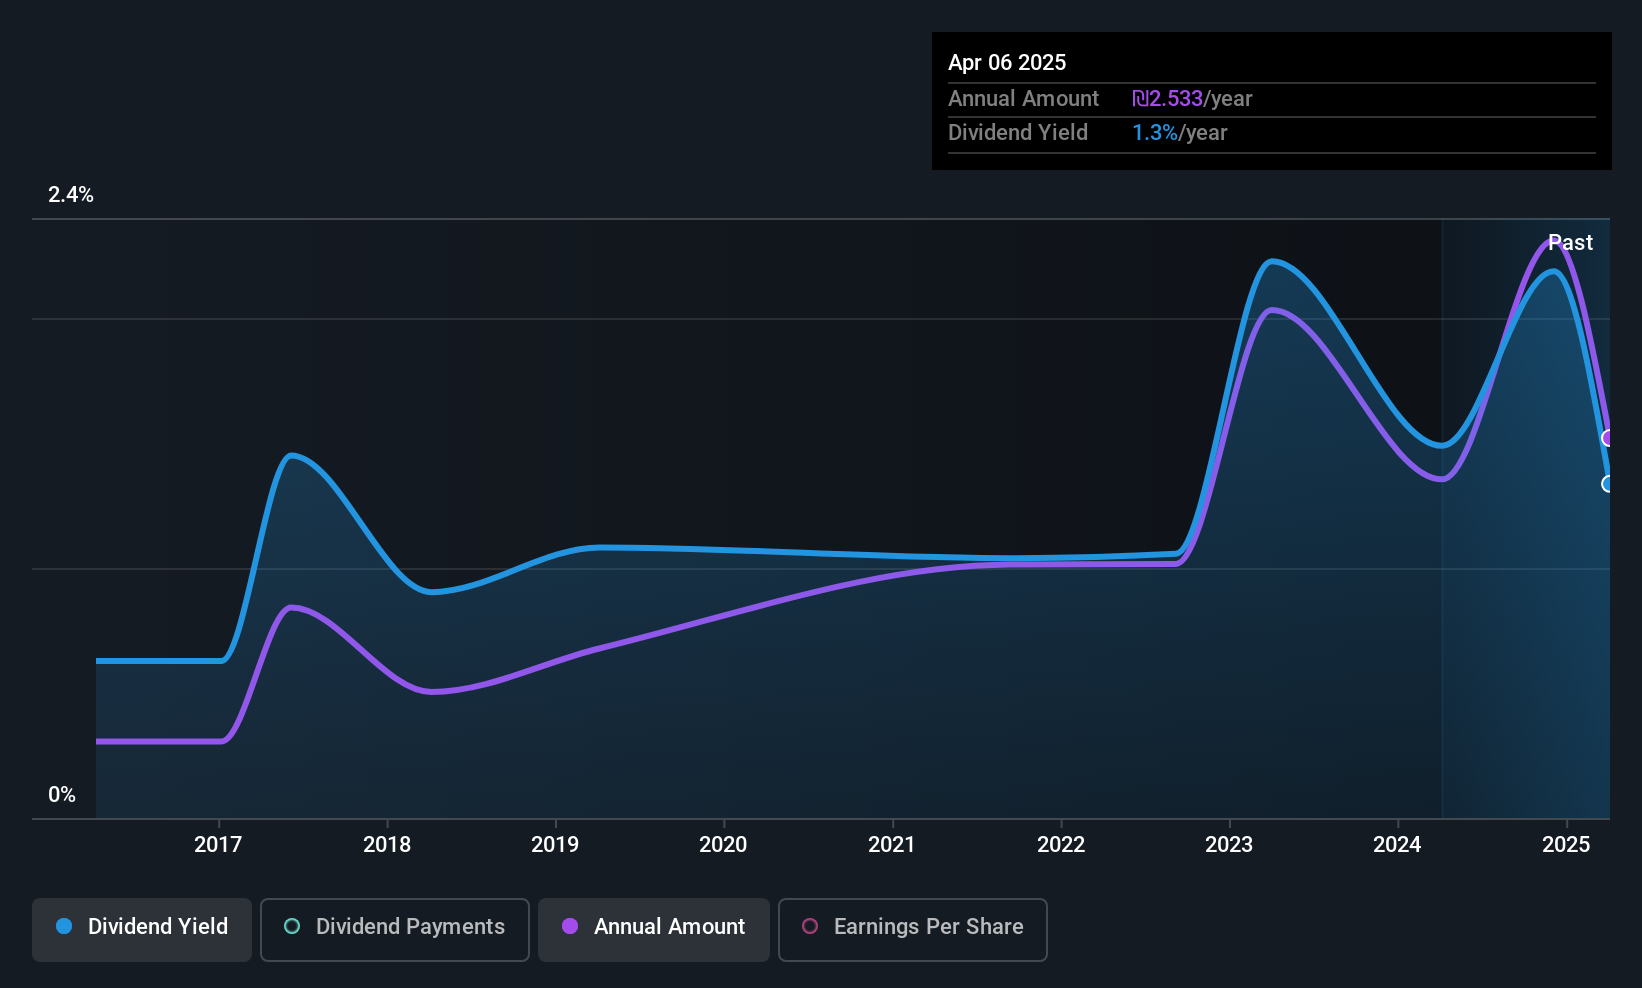
Task: Click the blue end-point marker on the Dividend Yield line
Action: [x=1608, y=484]
